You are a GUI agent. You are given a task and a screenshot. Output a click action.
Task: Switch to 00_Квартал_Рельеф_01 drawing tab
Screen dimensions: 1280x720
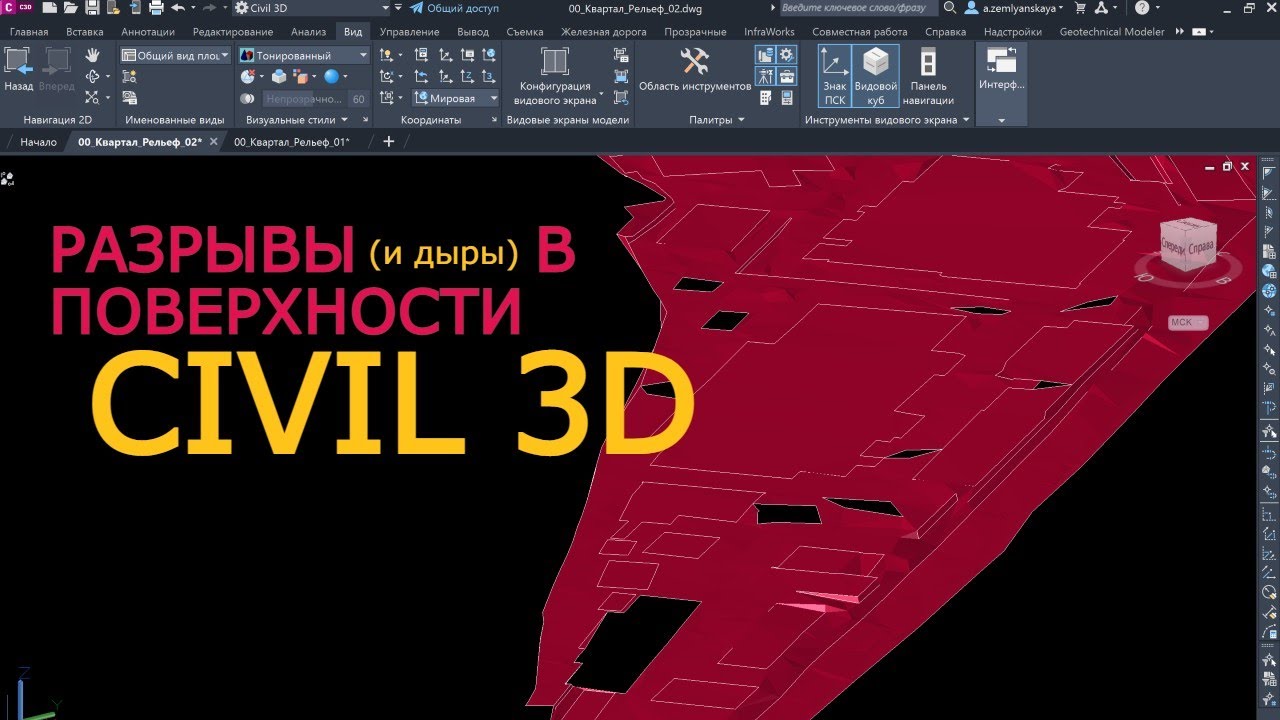(291, 142)
